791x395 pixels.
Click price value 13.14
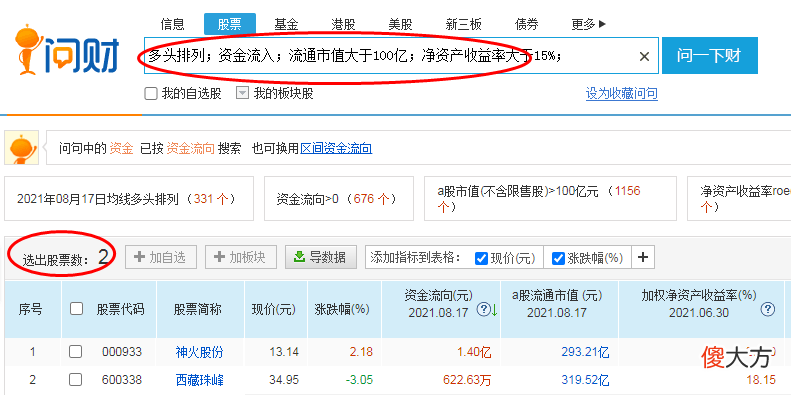click(284, 352)
